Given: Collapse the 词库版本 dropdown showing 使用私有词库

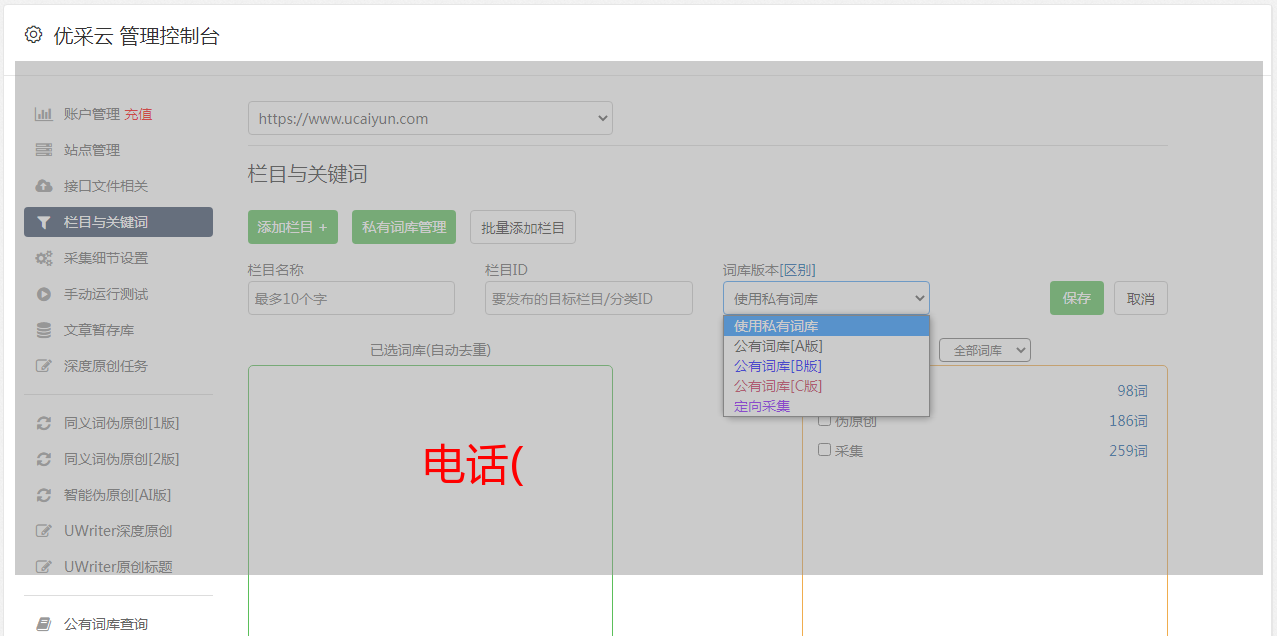Looking at the screenshot, I should point(826,298).
